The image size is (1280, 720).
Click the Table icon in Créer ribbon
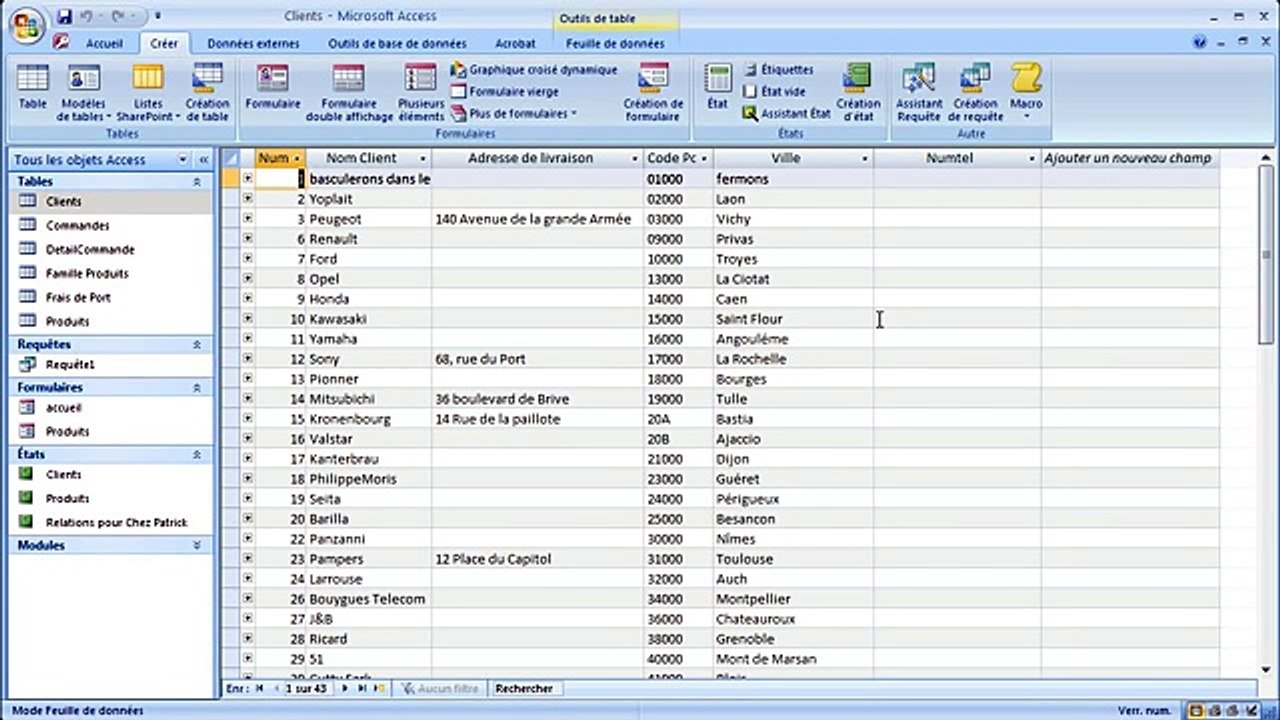tap(32, 86)
